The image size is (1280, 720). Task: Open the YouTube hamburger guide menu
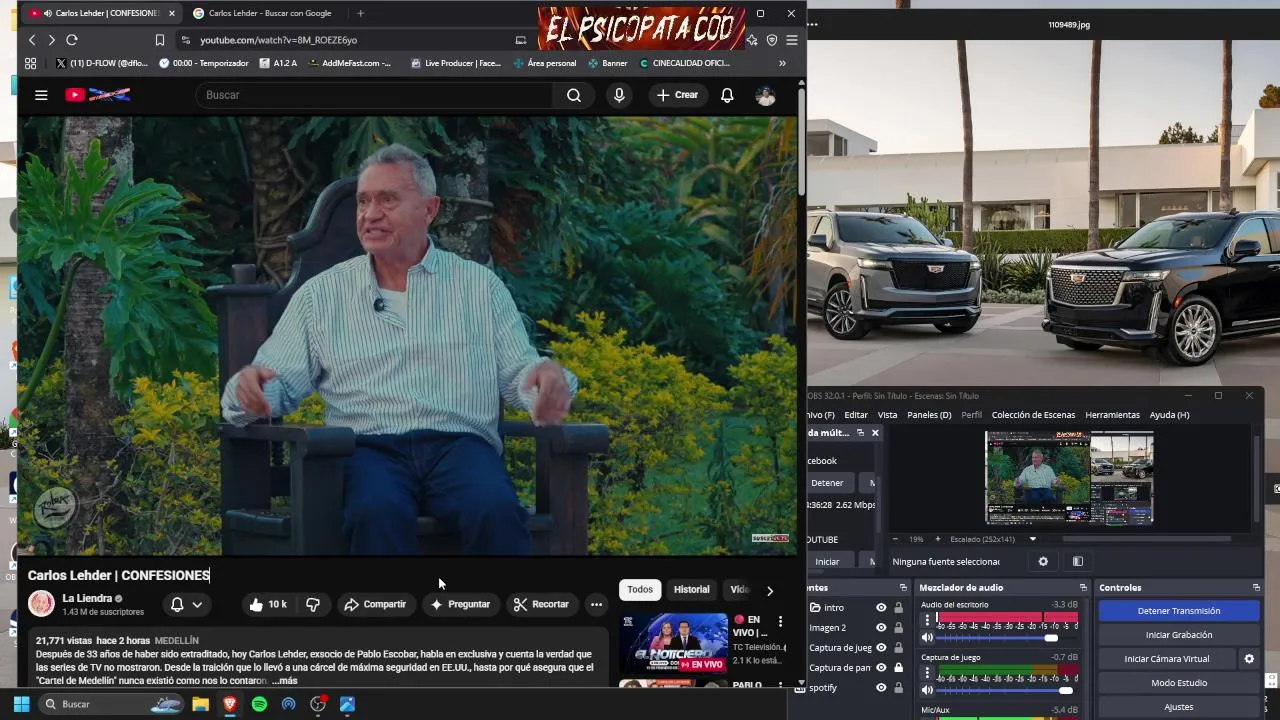tap(41, 95)
